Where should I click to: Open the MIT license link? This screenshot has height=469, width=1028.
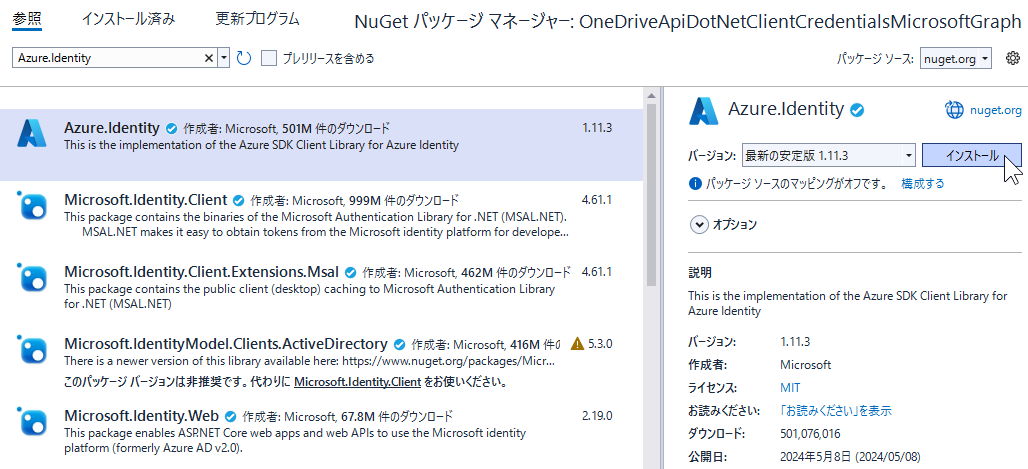(790, 388)
